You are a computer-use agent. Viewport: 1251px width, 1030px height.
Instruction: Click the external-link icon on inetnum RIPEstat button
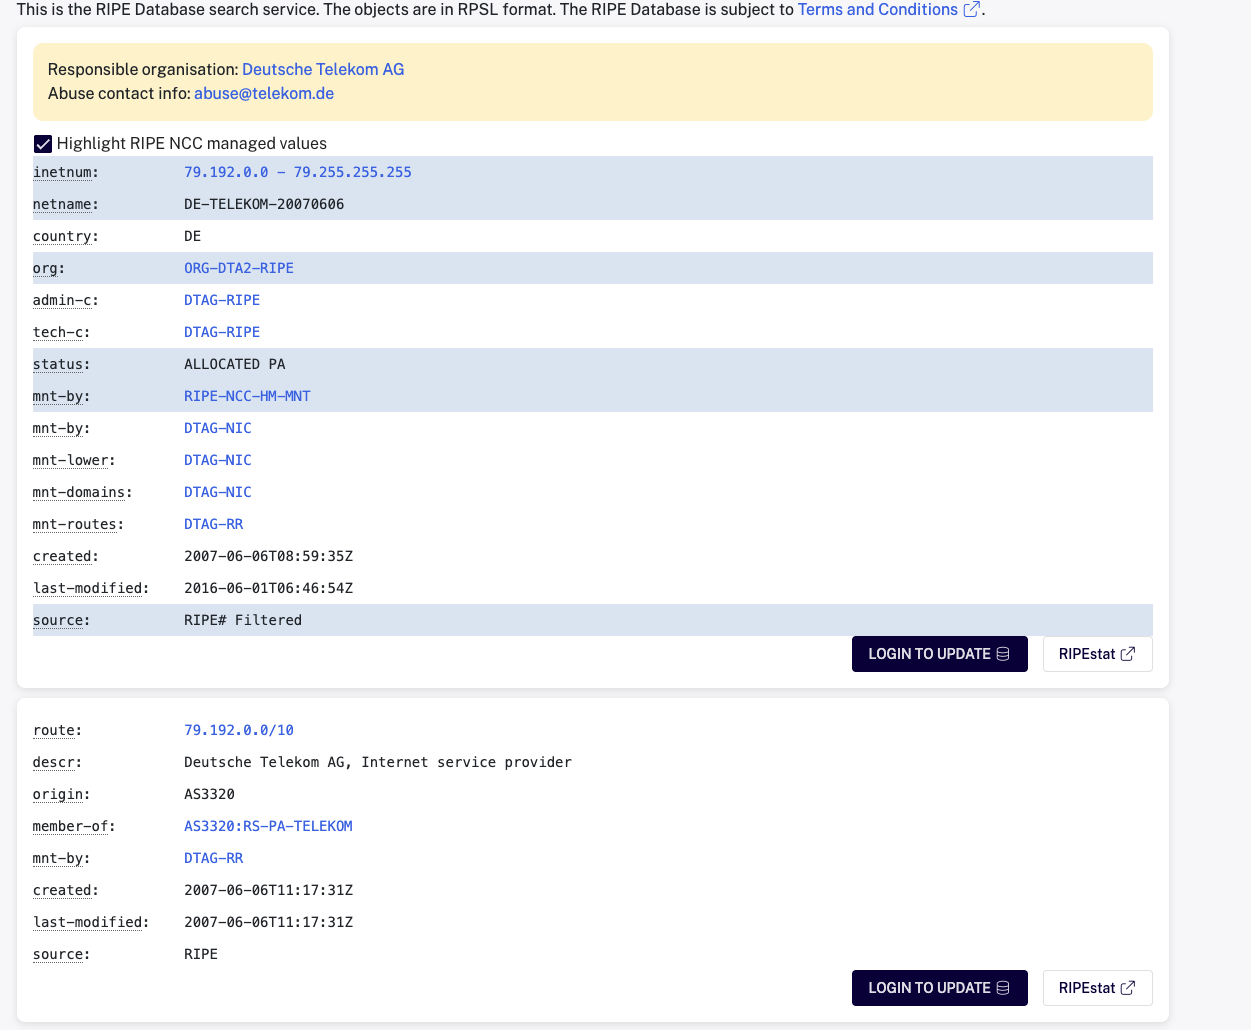[x=1129, y=653]
